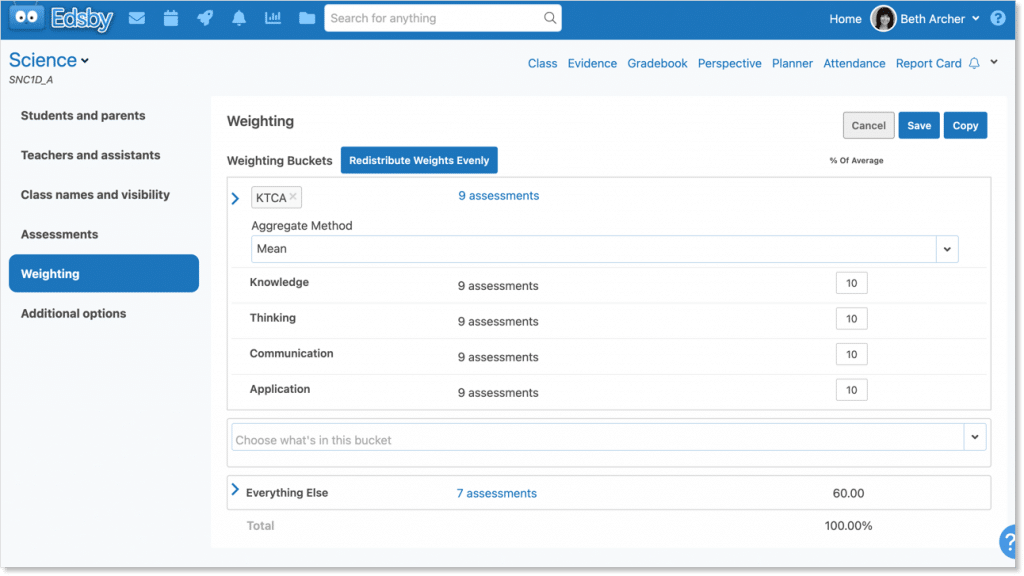
Task: Open the 7 assessments link
Action: tap(496, 493)
